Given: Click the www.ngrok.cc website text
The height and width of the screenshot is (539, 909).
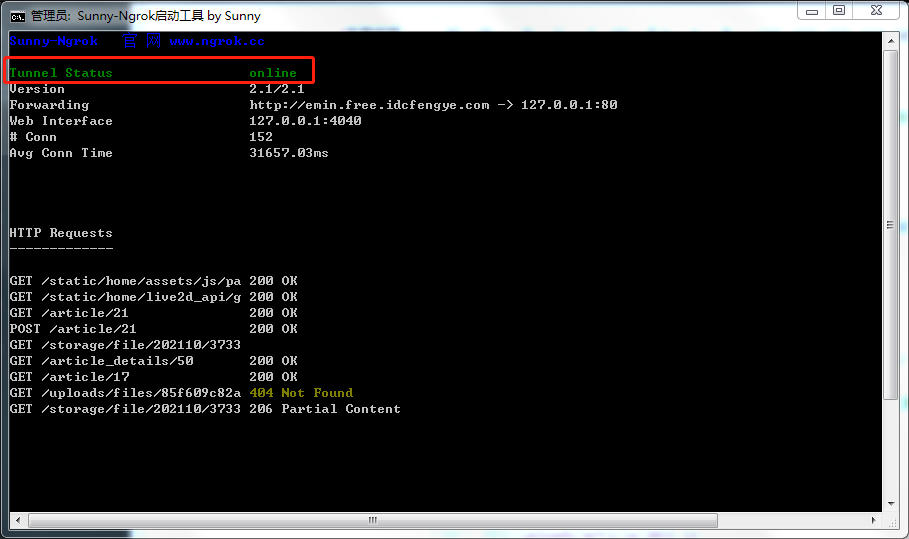Looking at the screenshot, I should [x=217, y=41].
